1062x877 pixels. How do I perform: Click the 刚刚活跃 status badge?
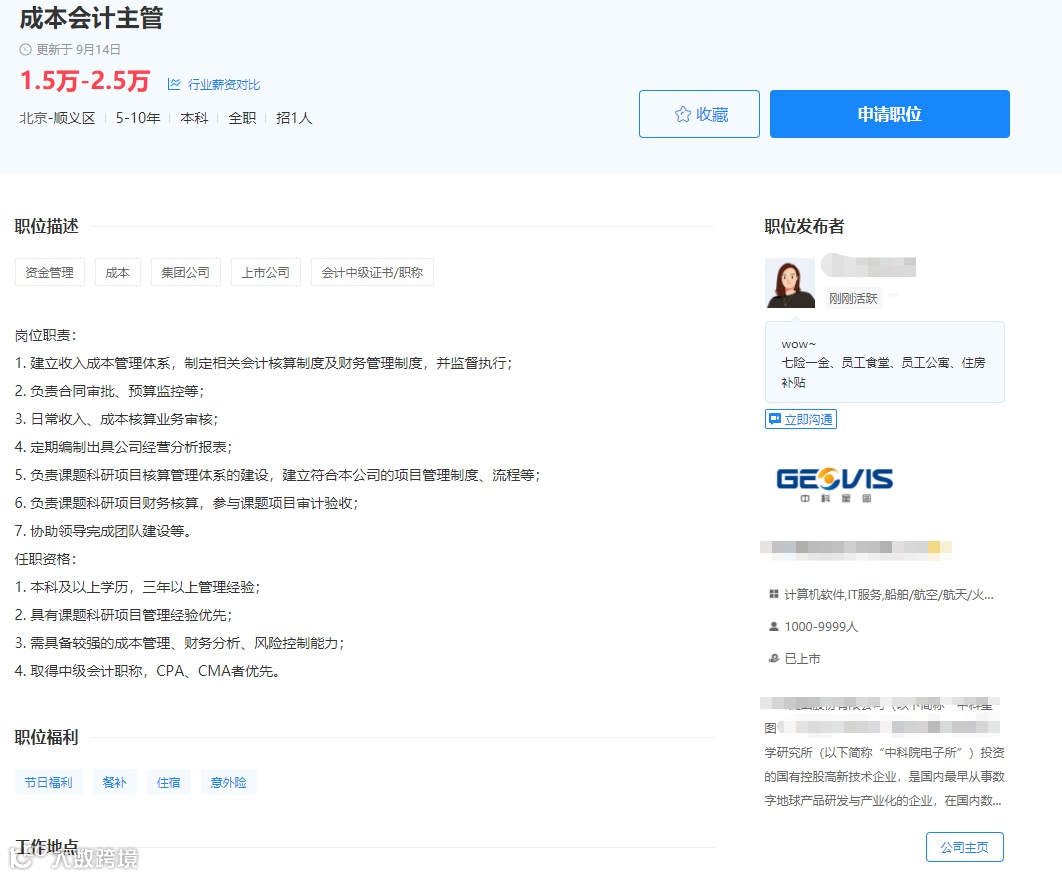[x=853, y=299]
